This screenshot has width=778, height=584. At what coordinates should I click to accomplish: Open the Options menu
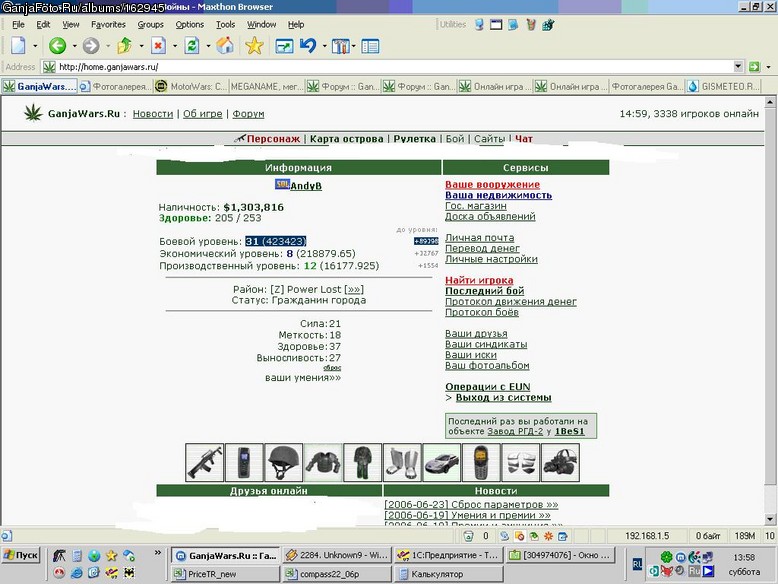(x=190, y=24)
